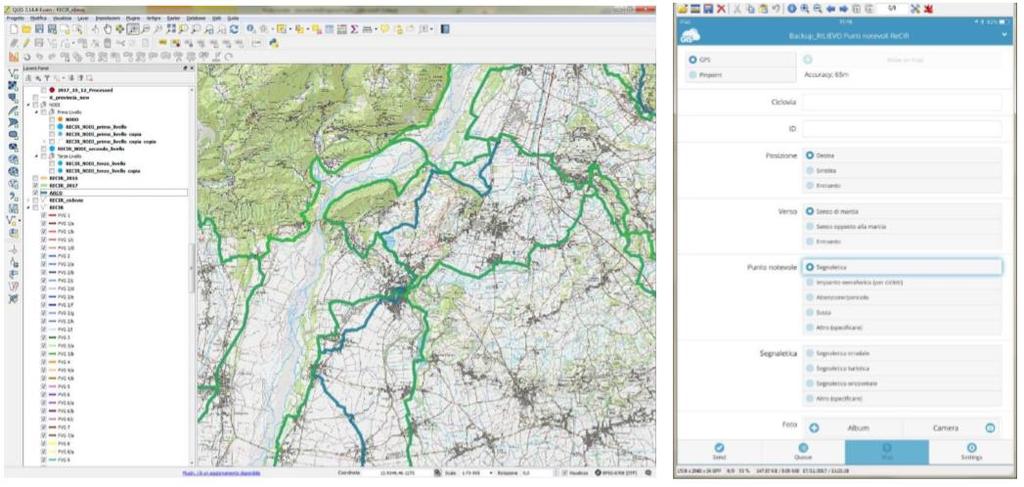Select the GPS radio option
1024x487 pixels.
tap(692, 59)
